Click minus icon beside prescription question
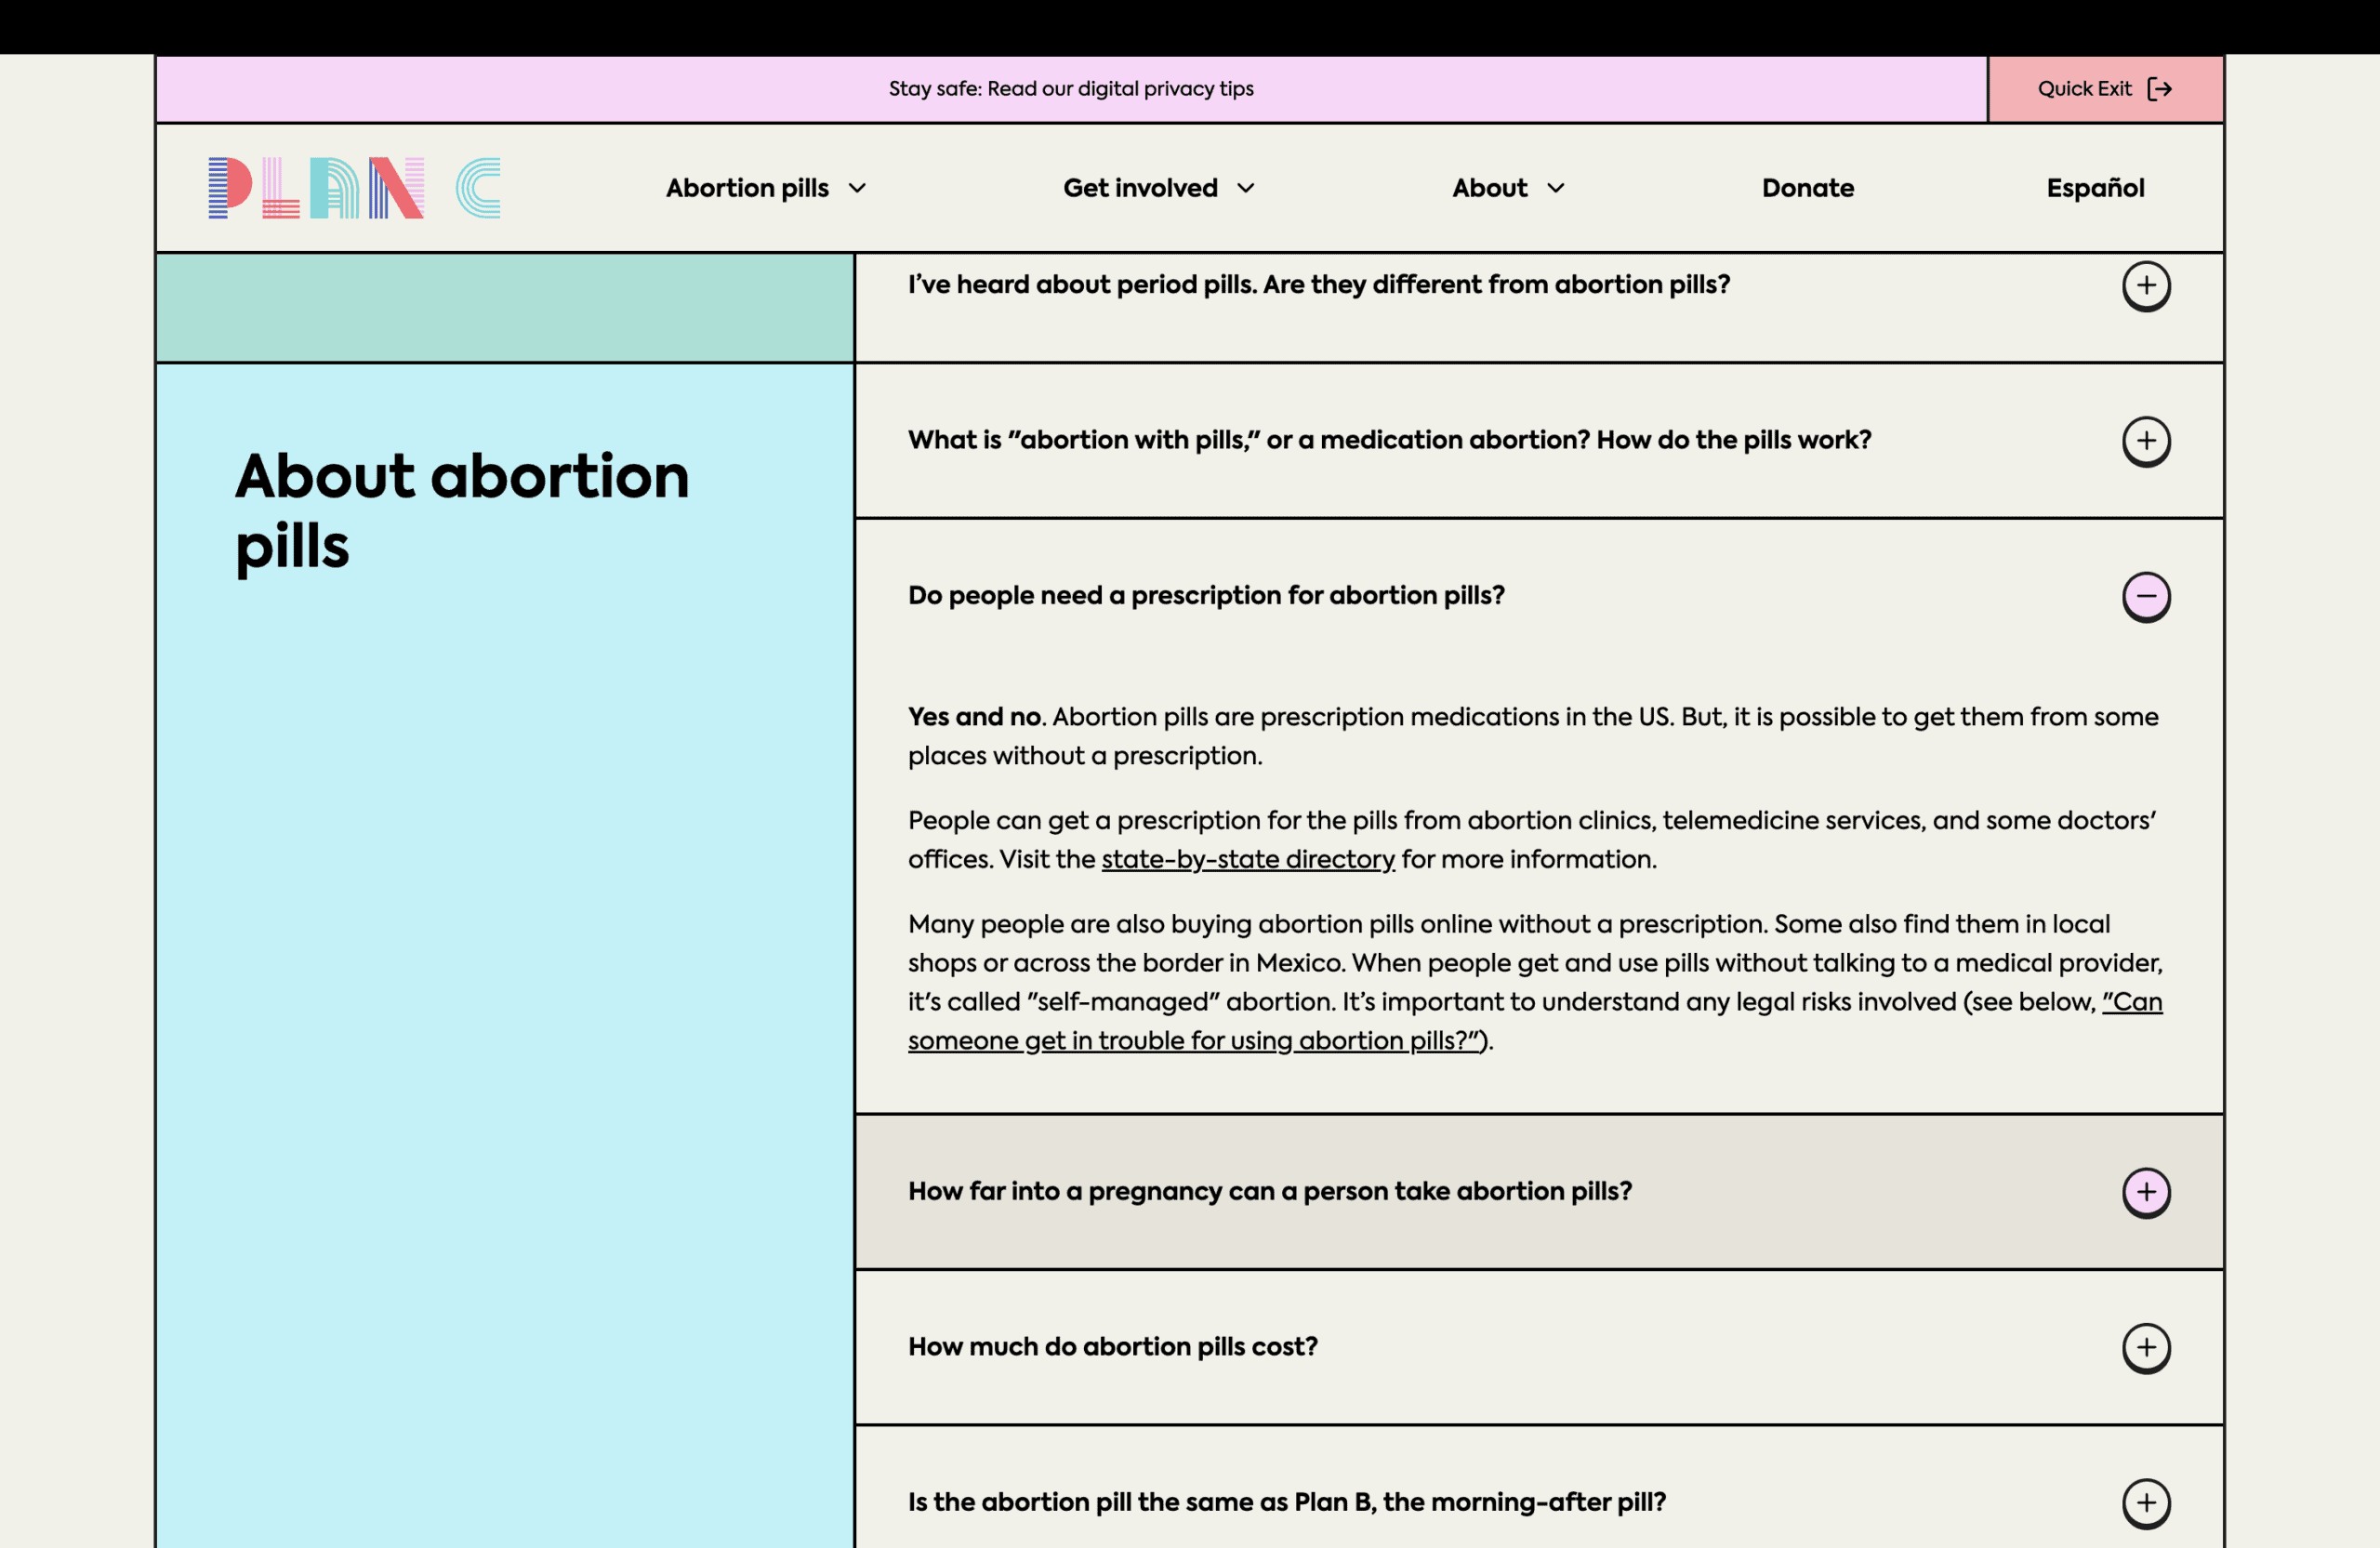Screen dimensions: 2380x1548 2146,597
